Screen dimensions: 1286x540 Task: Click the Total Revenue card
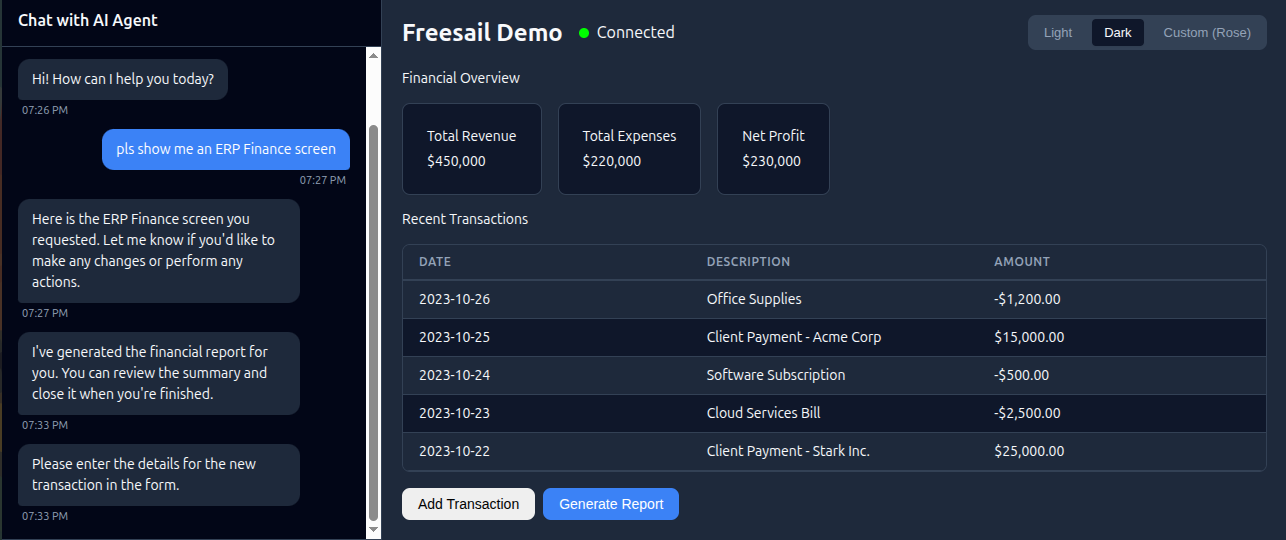[471, 148]
